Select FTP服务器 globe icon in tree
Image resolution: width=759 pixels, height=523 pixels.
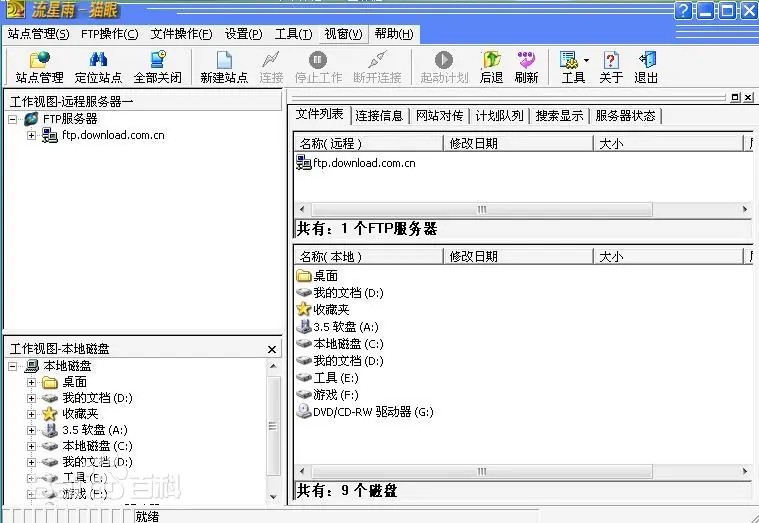tap(31, 119)
